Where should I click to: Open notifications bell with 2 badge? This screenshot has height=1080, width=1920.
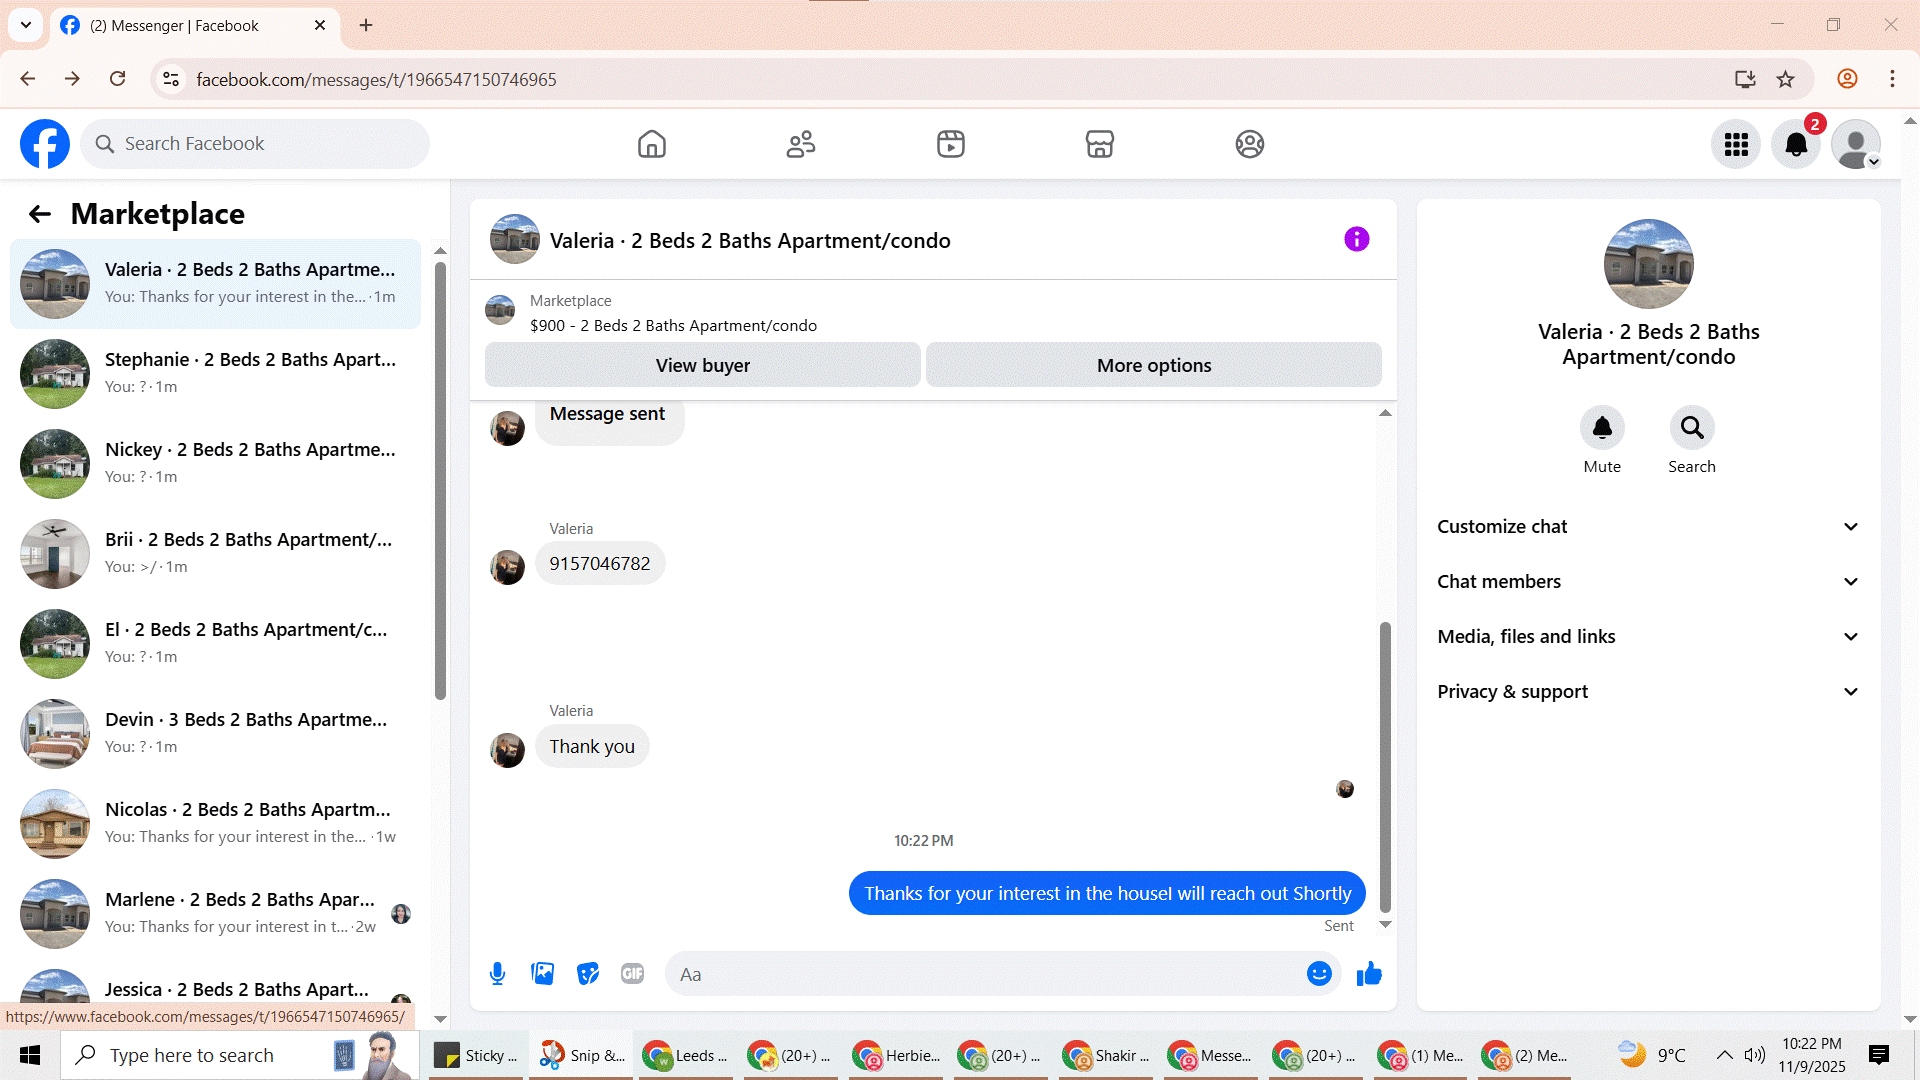tap(1796, 144)
